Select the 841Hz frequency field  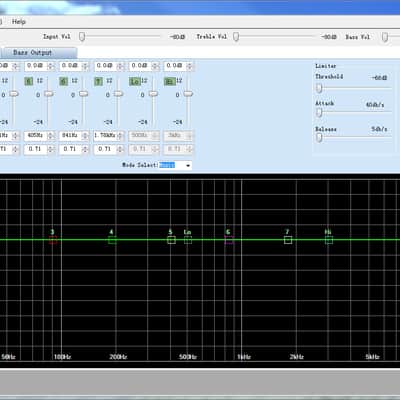click(x=71, y=136)
